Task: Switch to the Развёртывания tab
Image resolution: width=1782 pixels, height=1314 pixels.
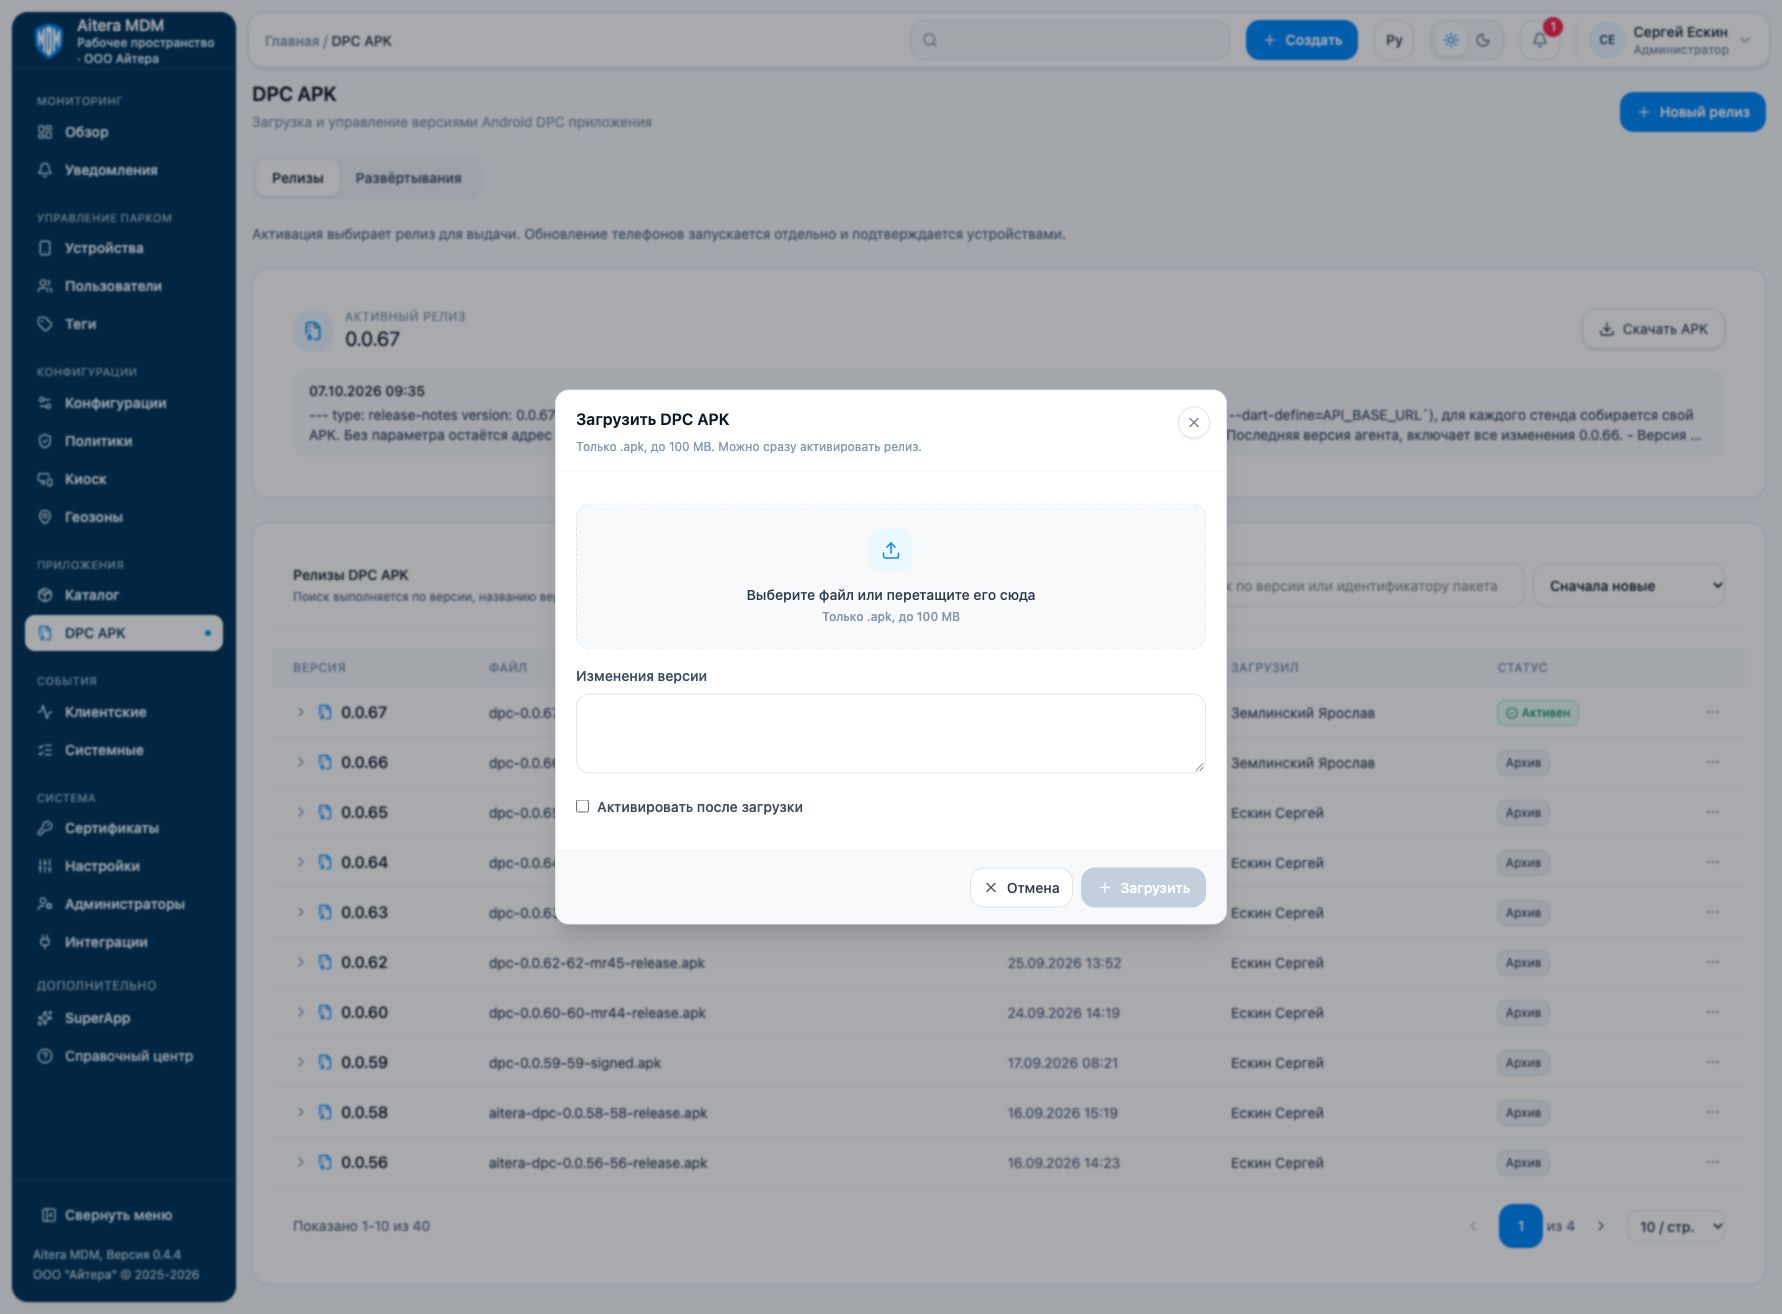Action: (408, 178)
